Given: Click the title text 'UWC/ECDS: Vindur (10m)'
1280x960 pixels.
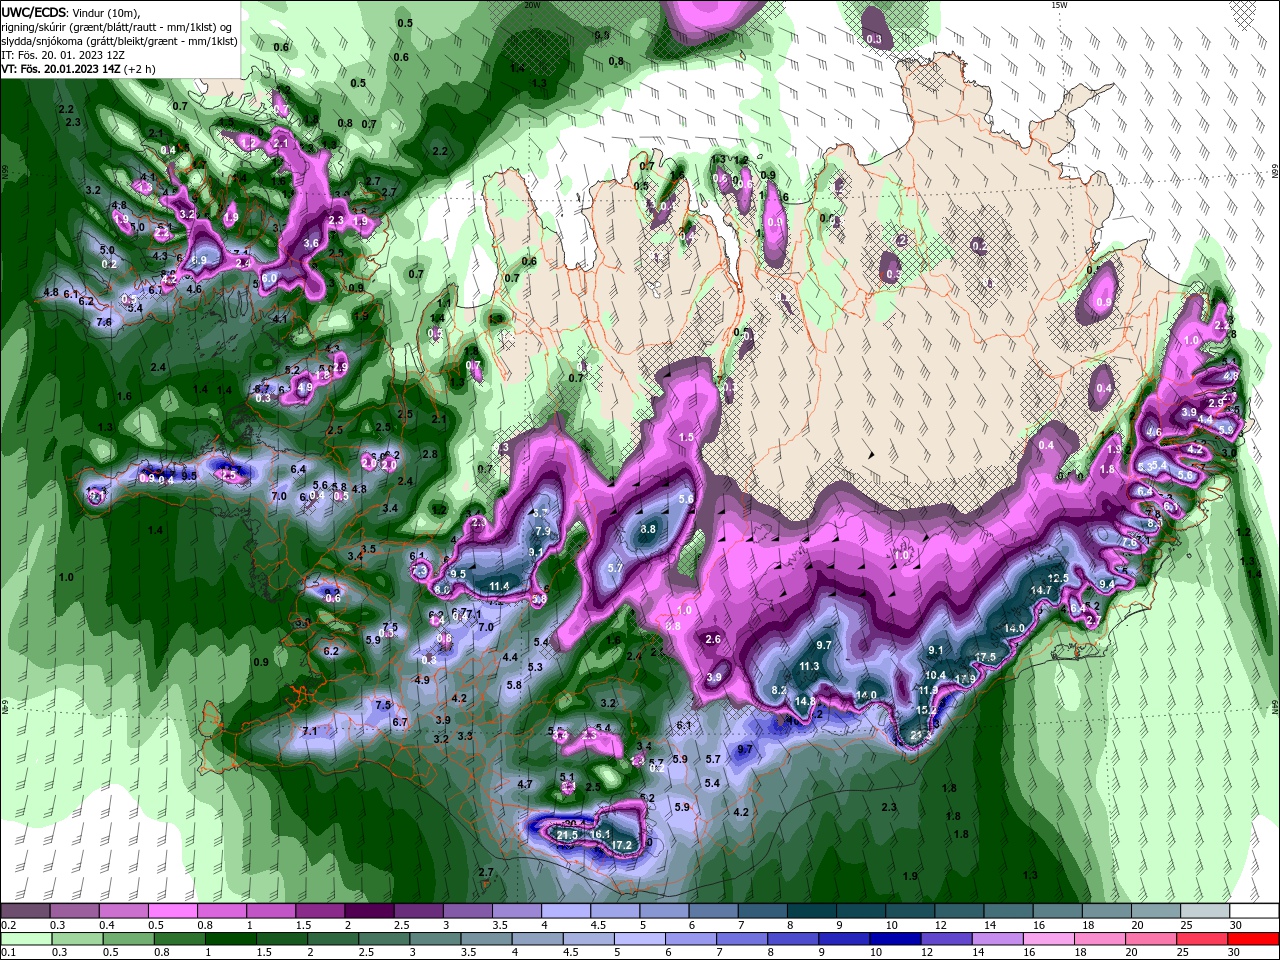Looking at the screenshot, I should (71, 12).
